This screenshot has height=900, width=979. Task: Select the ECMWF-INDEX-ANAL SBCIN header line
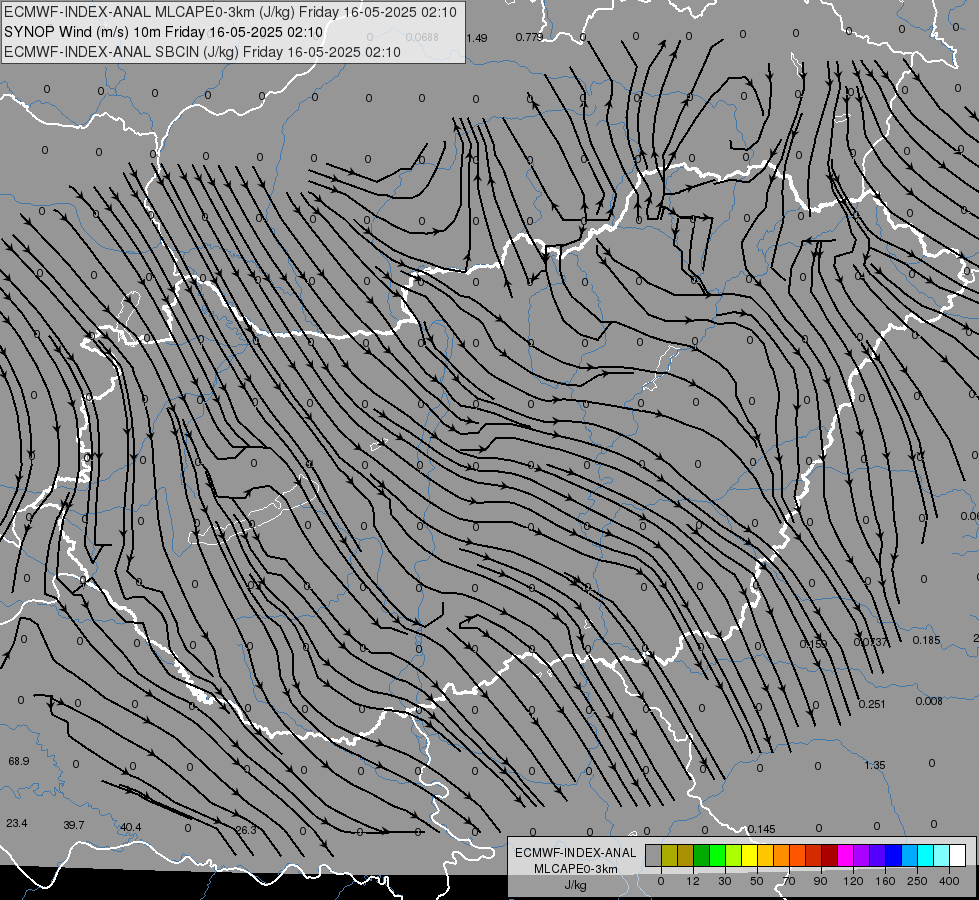click(x=202, y=52)
